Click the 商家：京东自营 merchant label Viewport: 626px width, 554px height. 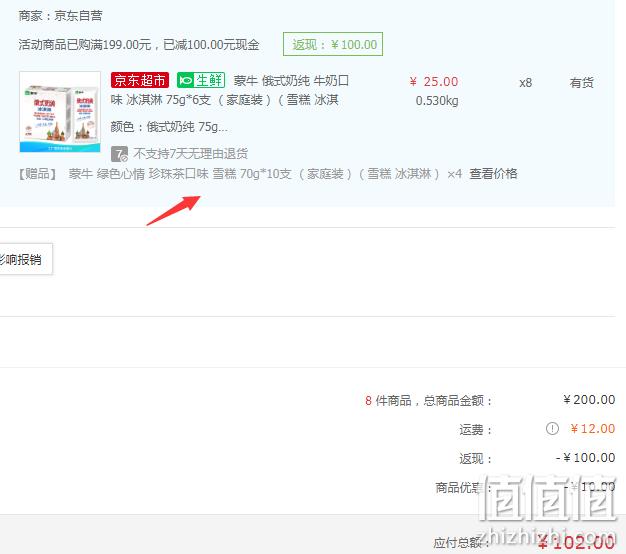pyautogui.click(x=60, y=16)
